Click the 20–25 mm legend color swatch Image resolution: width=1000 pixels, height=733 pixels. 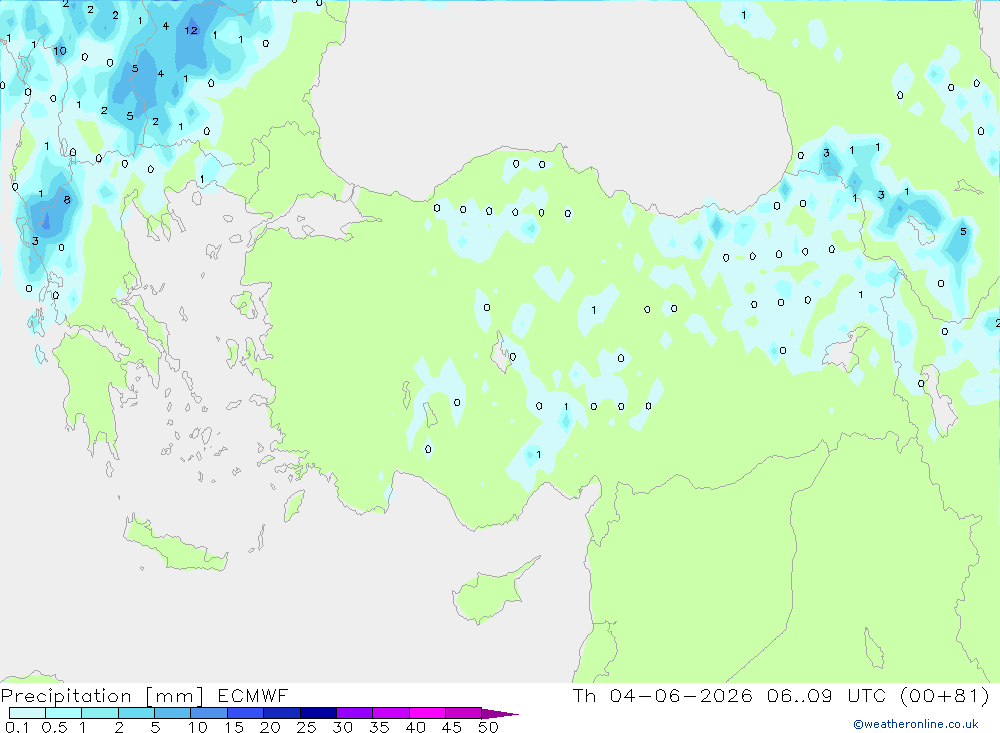[x=281, y=713]
